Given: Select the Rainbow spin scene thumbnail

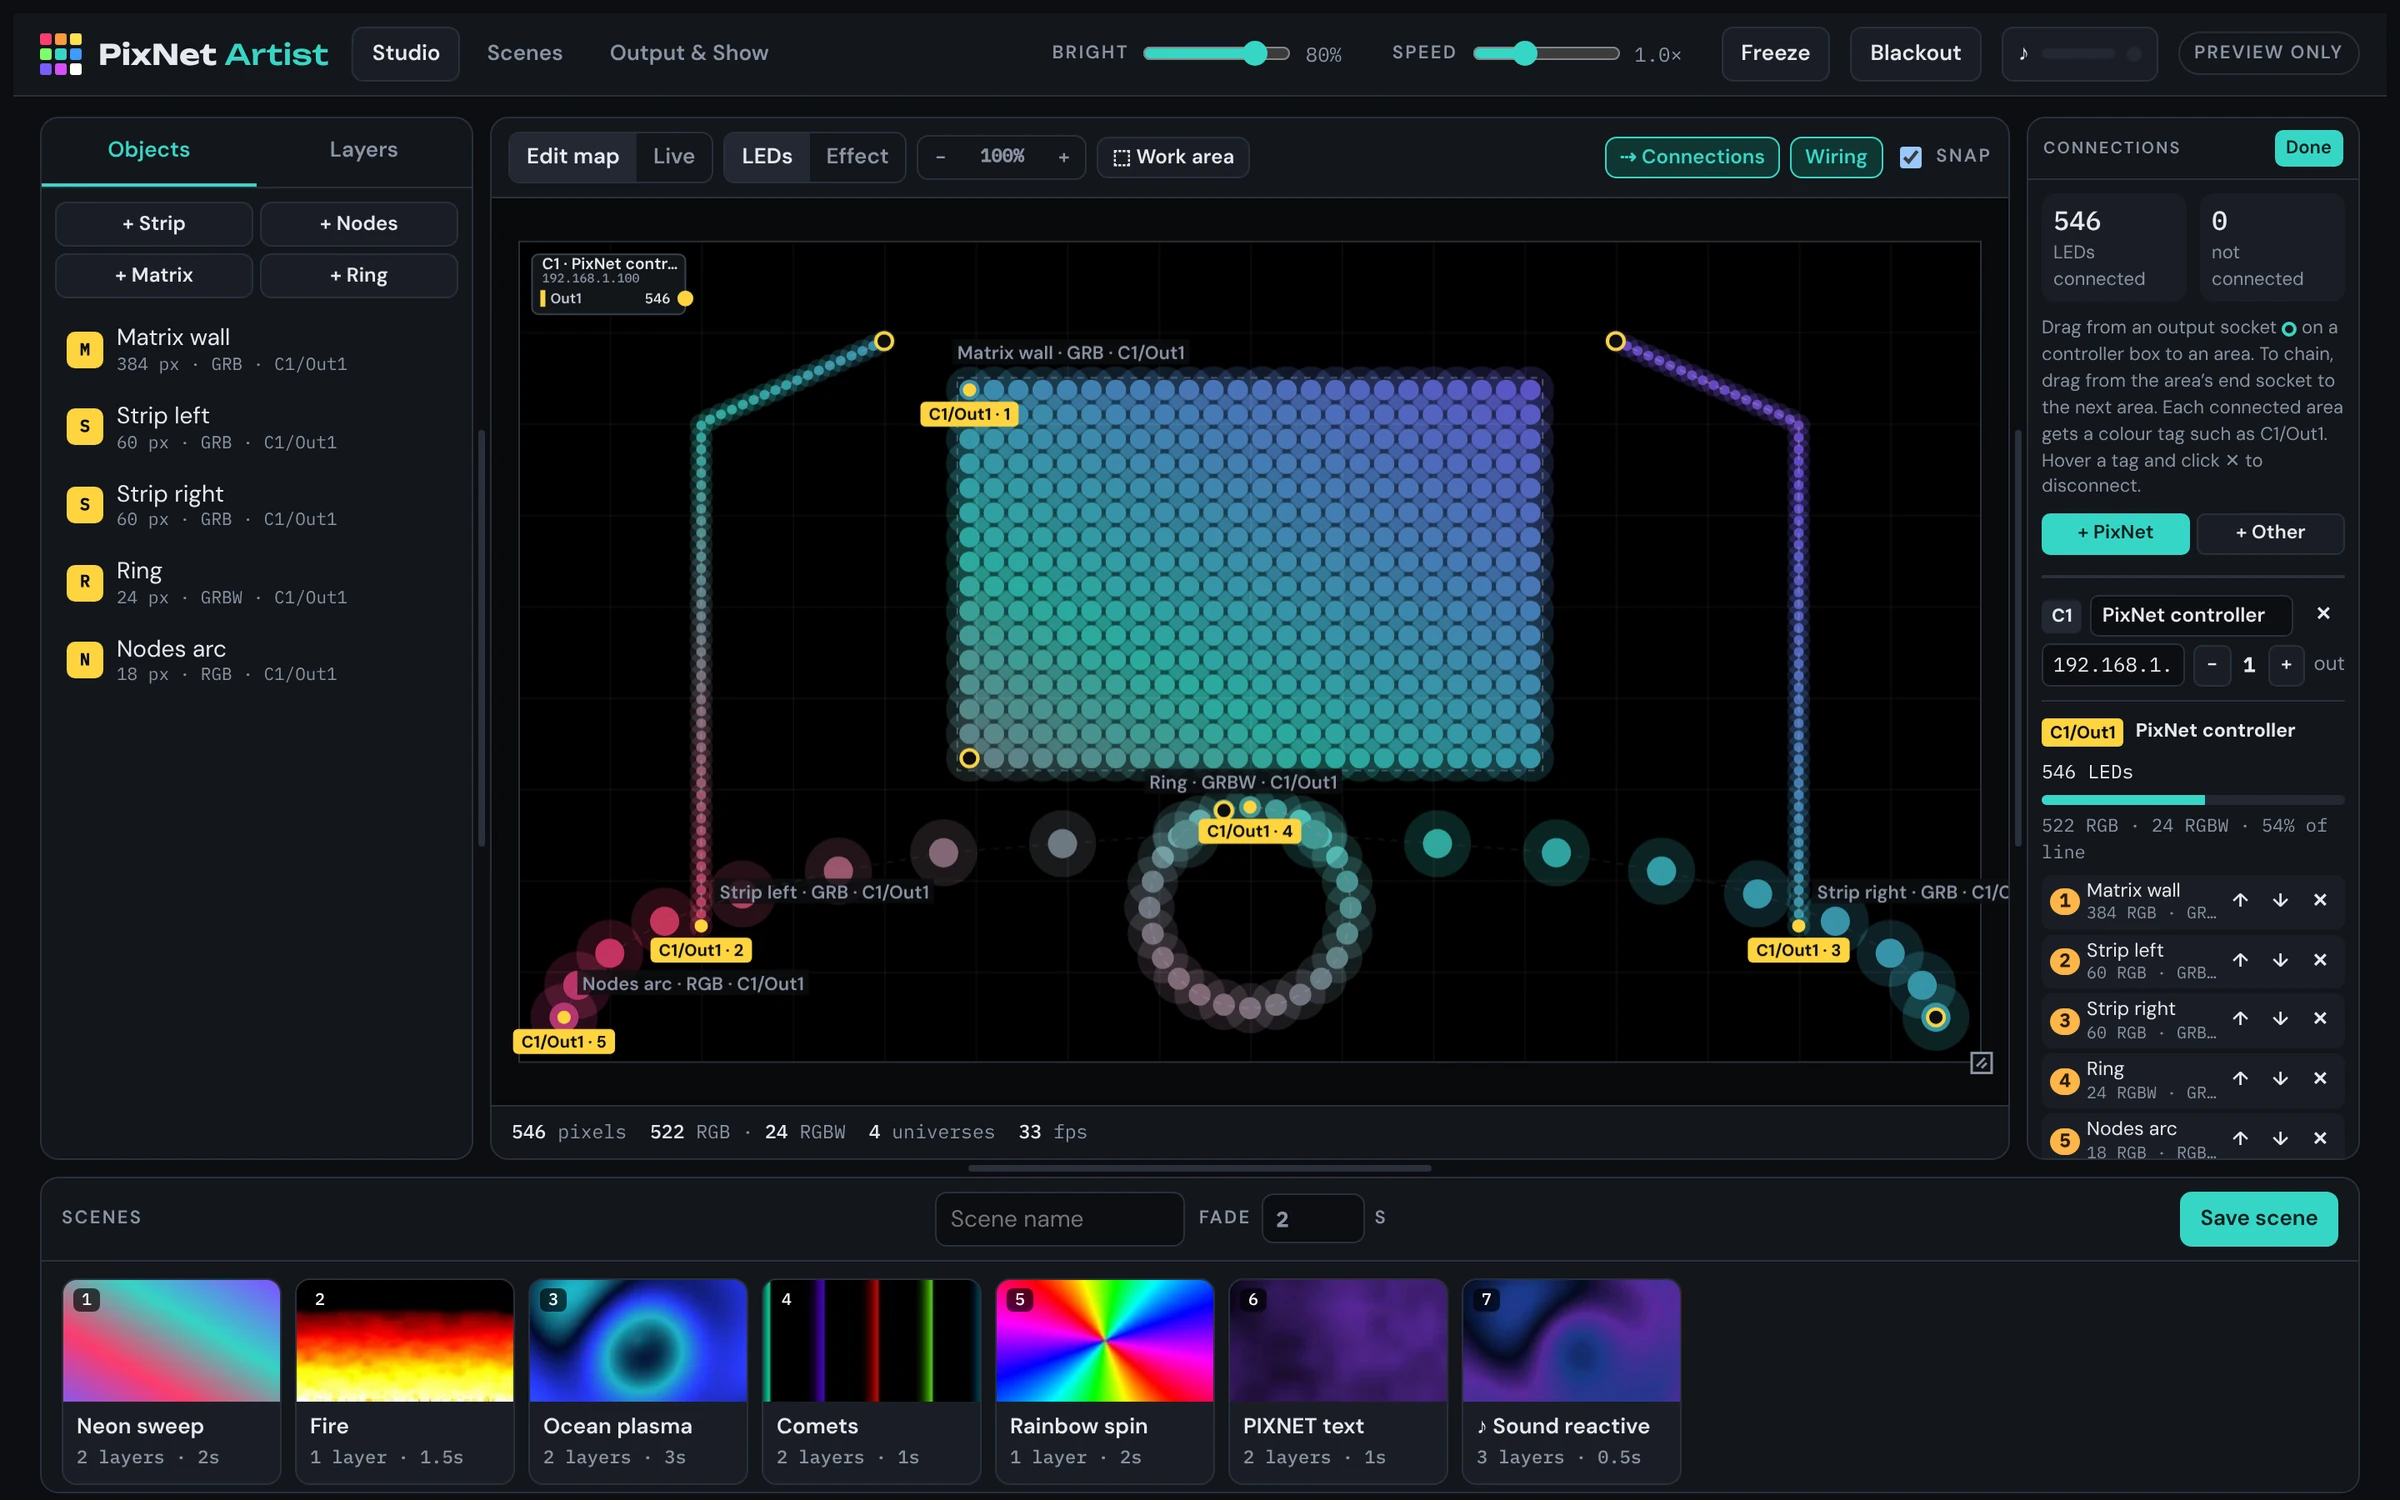Looking at the screenshot, I should coord(1104,1341).
